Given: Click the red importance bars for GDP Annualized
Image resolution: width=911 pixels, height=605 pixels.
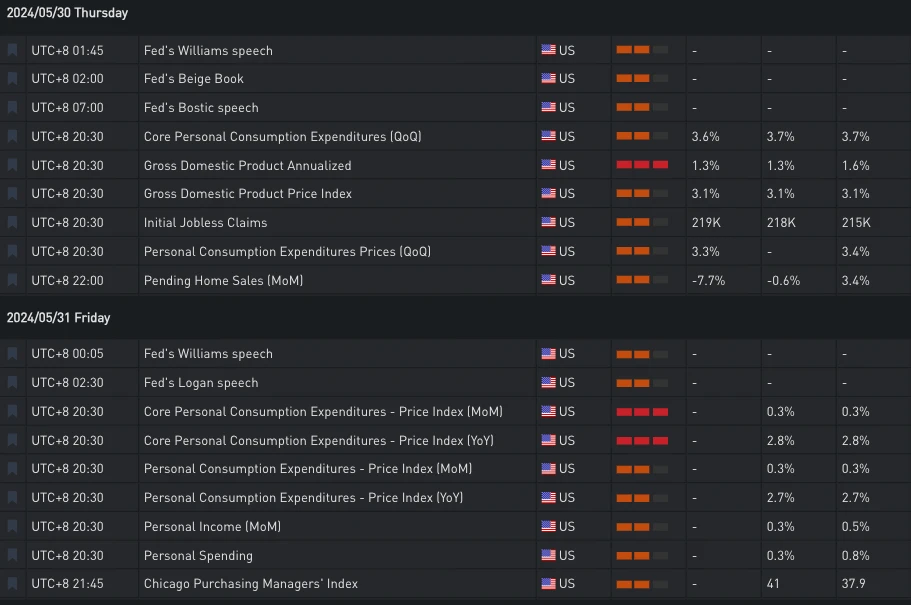Looking at the screenshot, I should [642, 165].
